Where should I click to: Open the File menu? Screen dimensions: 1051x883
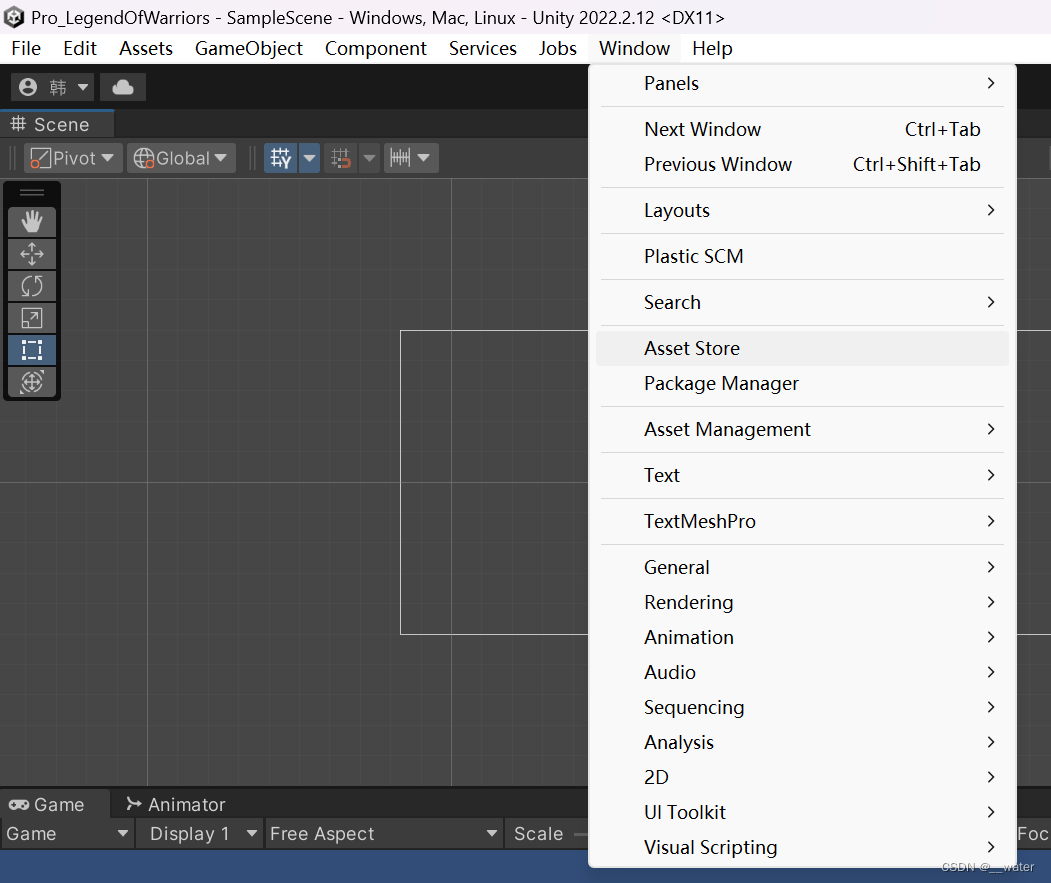pyautogui.click(x=26, y=48)
